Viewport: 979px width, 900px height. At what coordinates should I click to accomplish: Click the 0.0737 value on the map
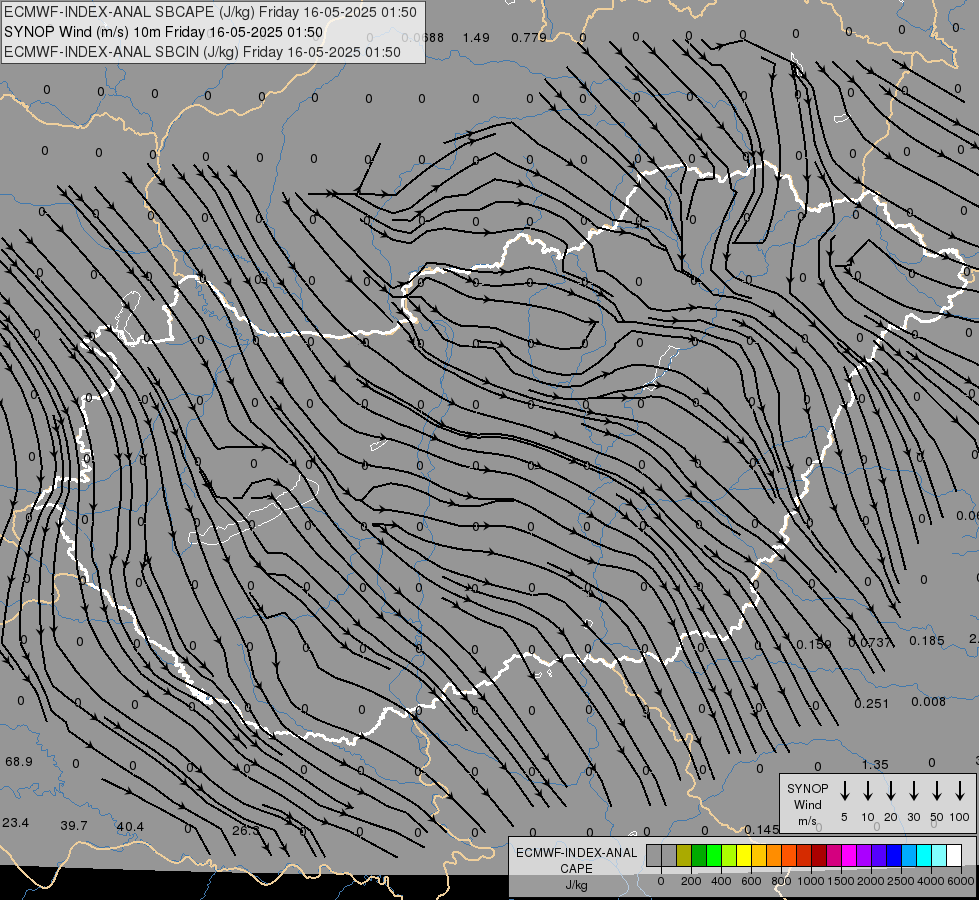[x=870, y=643]
